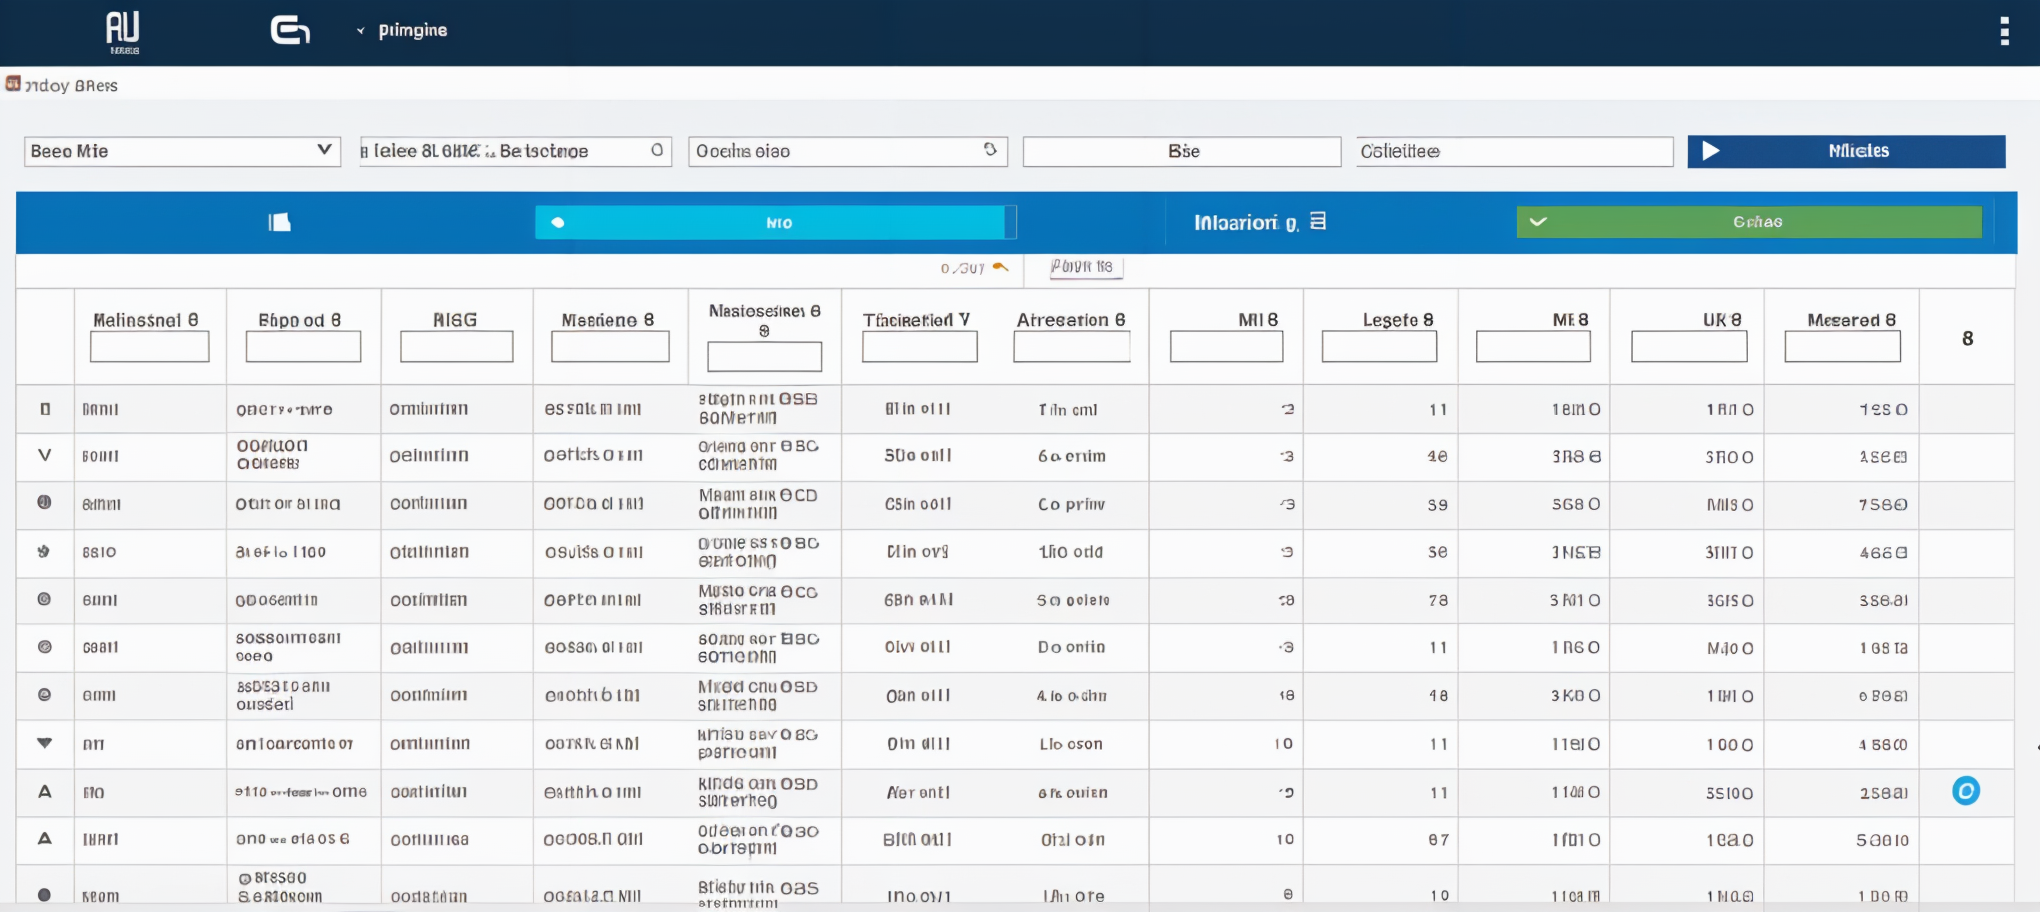Image resolution: width=2040 pixels, height=912 pixels.
Task: Click the AU logo icon in the header
Action: (x=123, y=31)
